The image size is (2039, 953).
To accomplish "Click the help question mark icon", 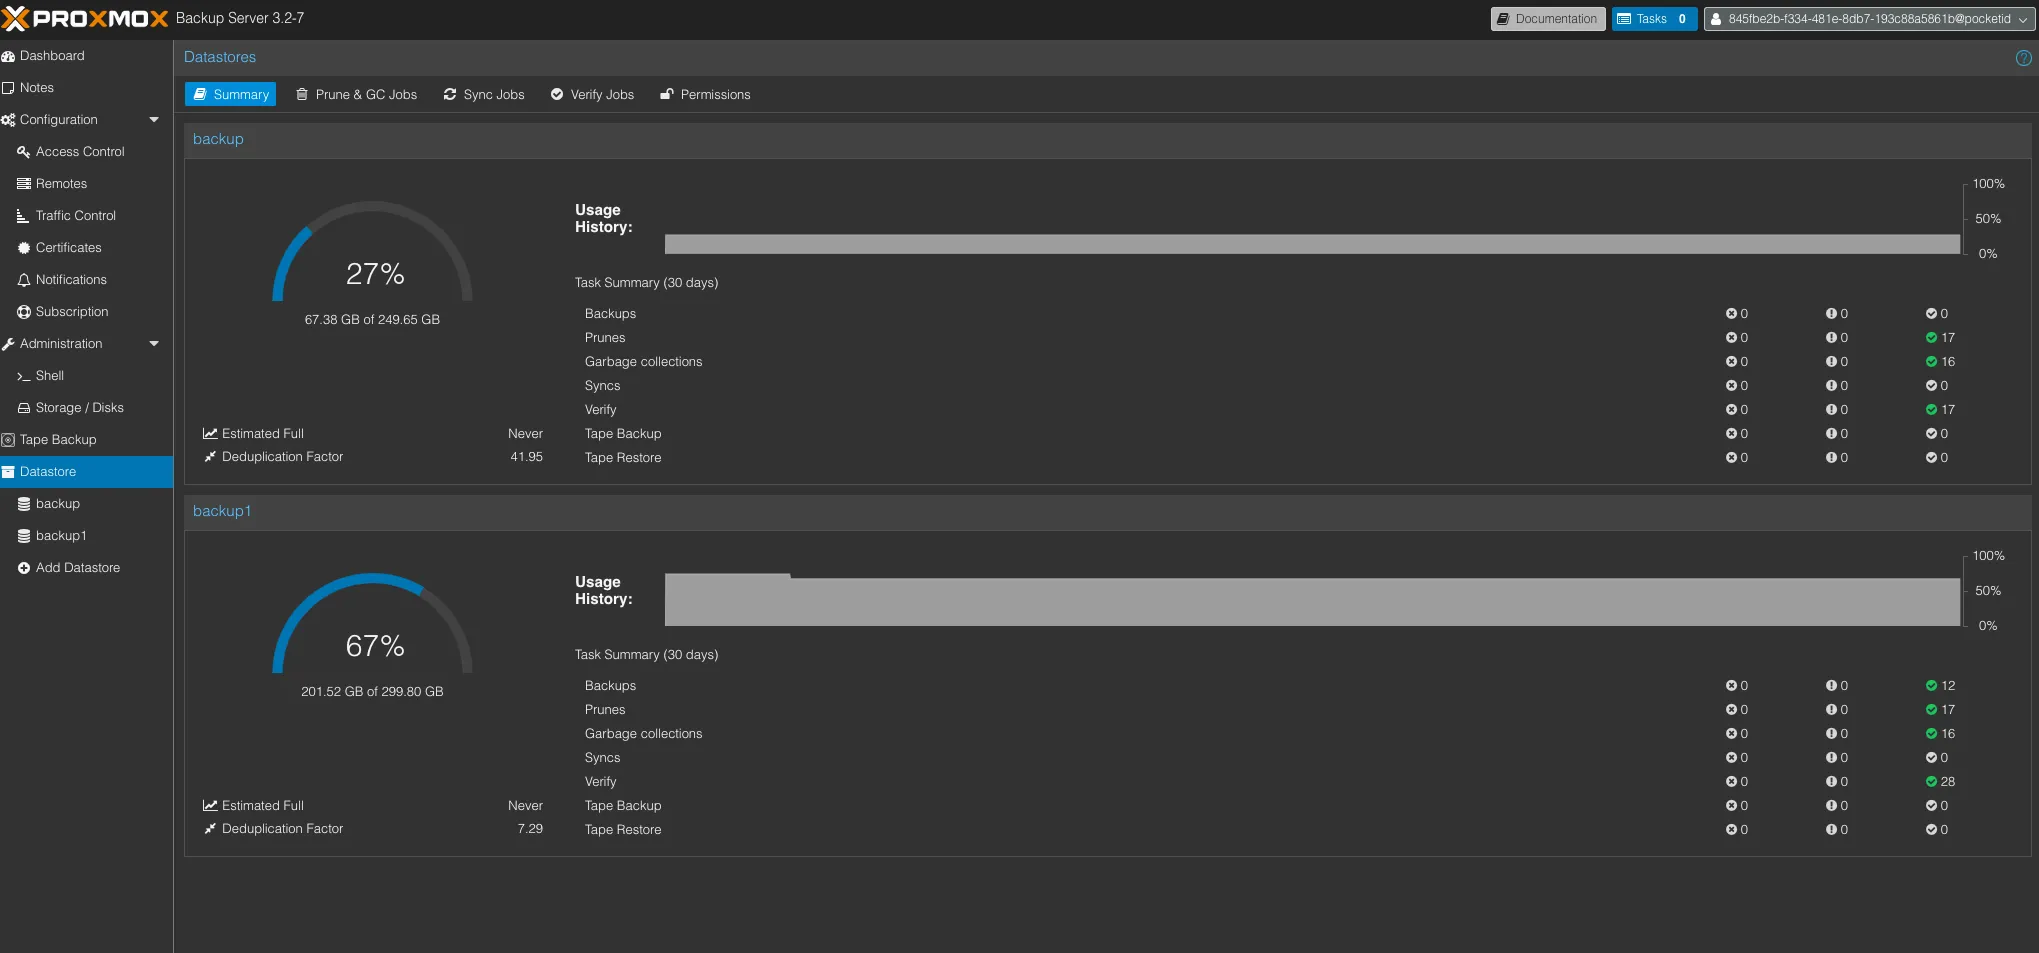I will pos(2023,58).
